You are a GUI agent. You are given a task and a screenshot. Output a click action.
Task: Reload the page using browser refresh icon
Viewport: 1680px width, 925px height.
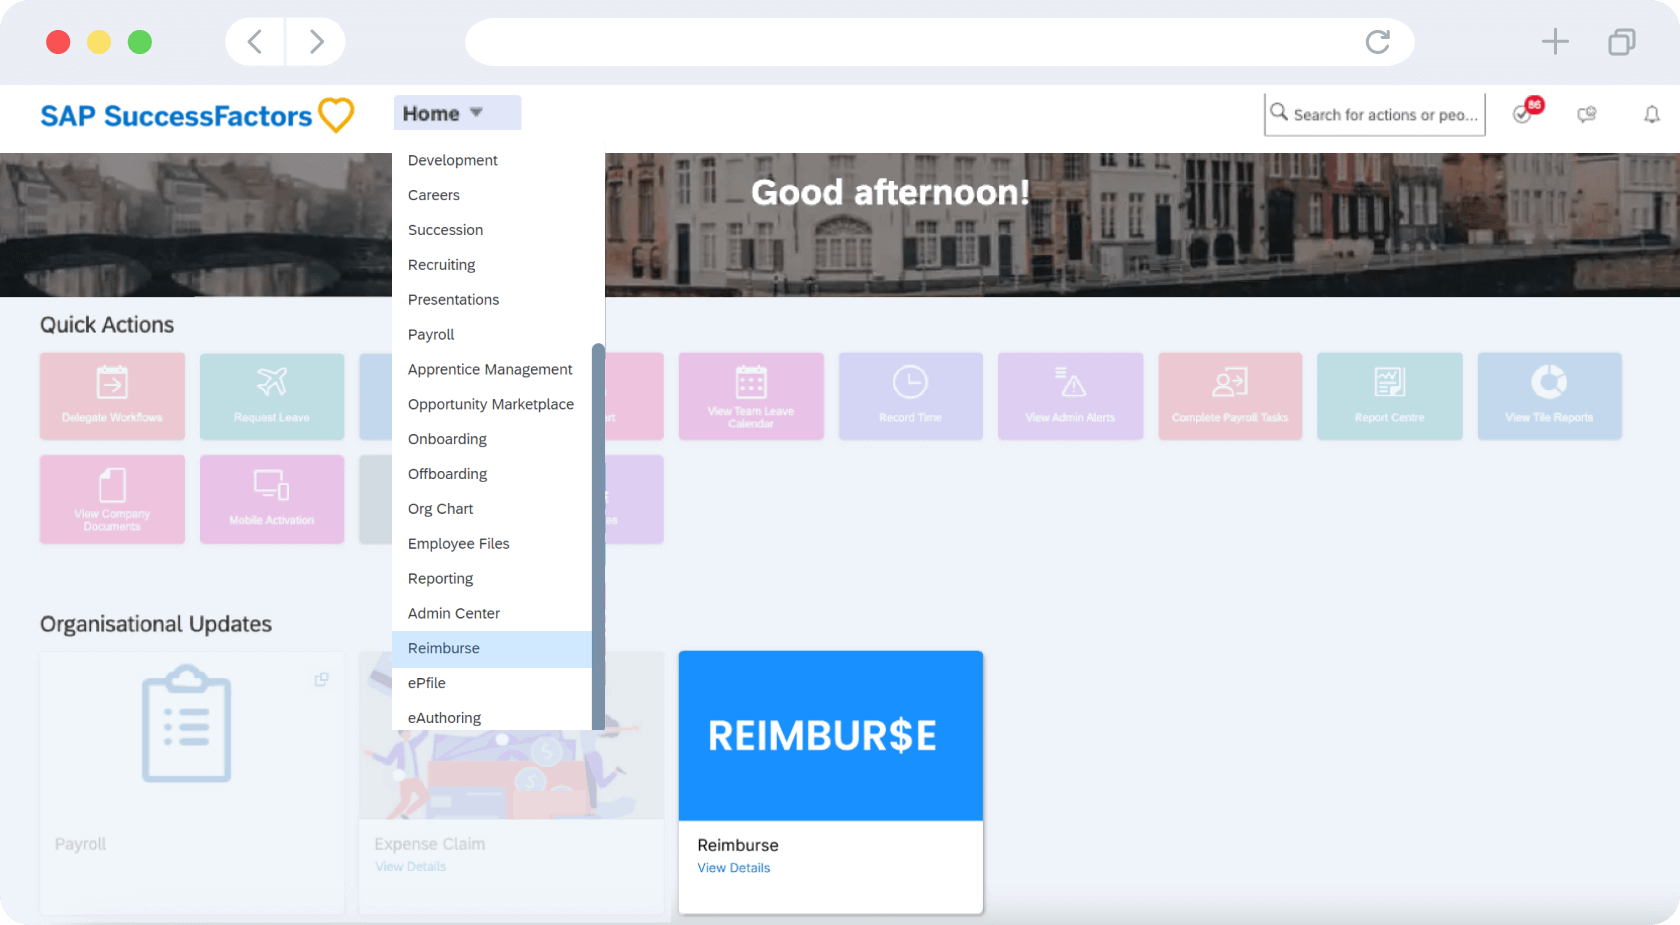tap(1377, 42)
